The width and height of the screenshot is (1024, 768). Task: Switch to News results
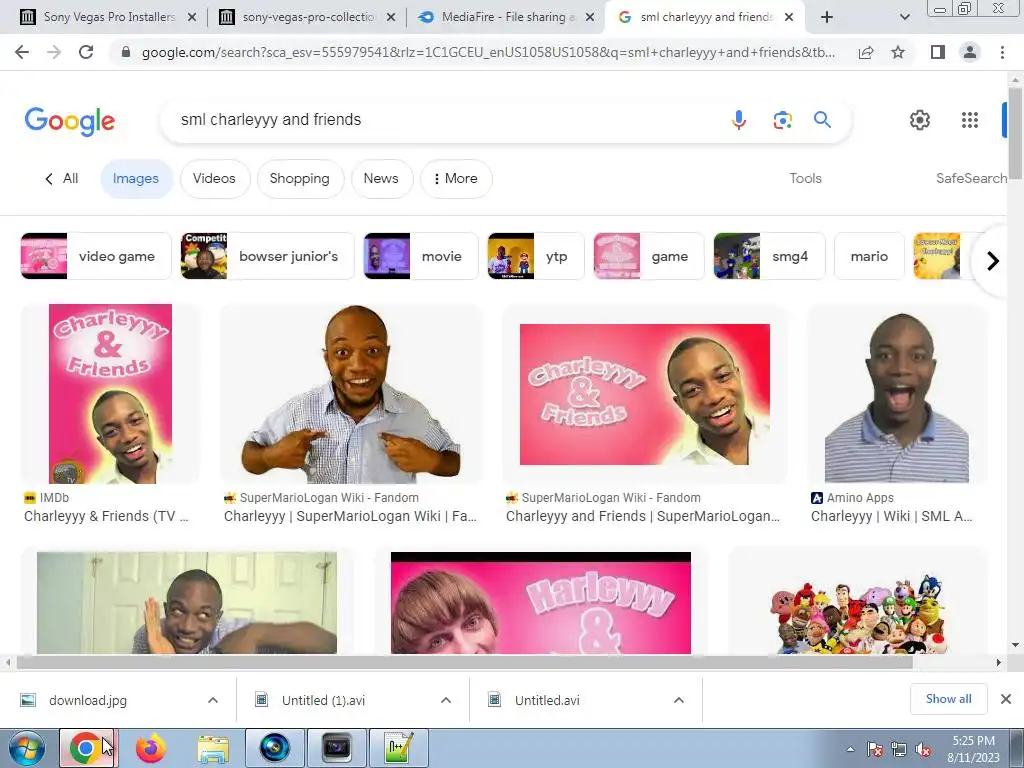(381, 178)
